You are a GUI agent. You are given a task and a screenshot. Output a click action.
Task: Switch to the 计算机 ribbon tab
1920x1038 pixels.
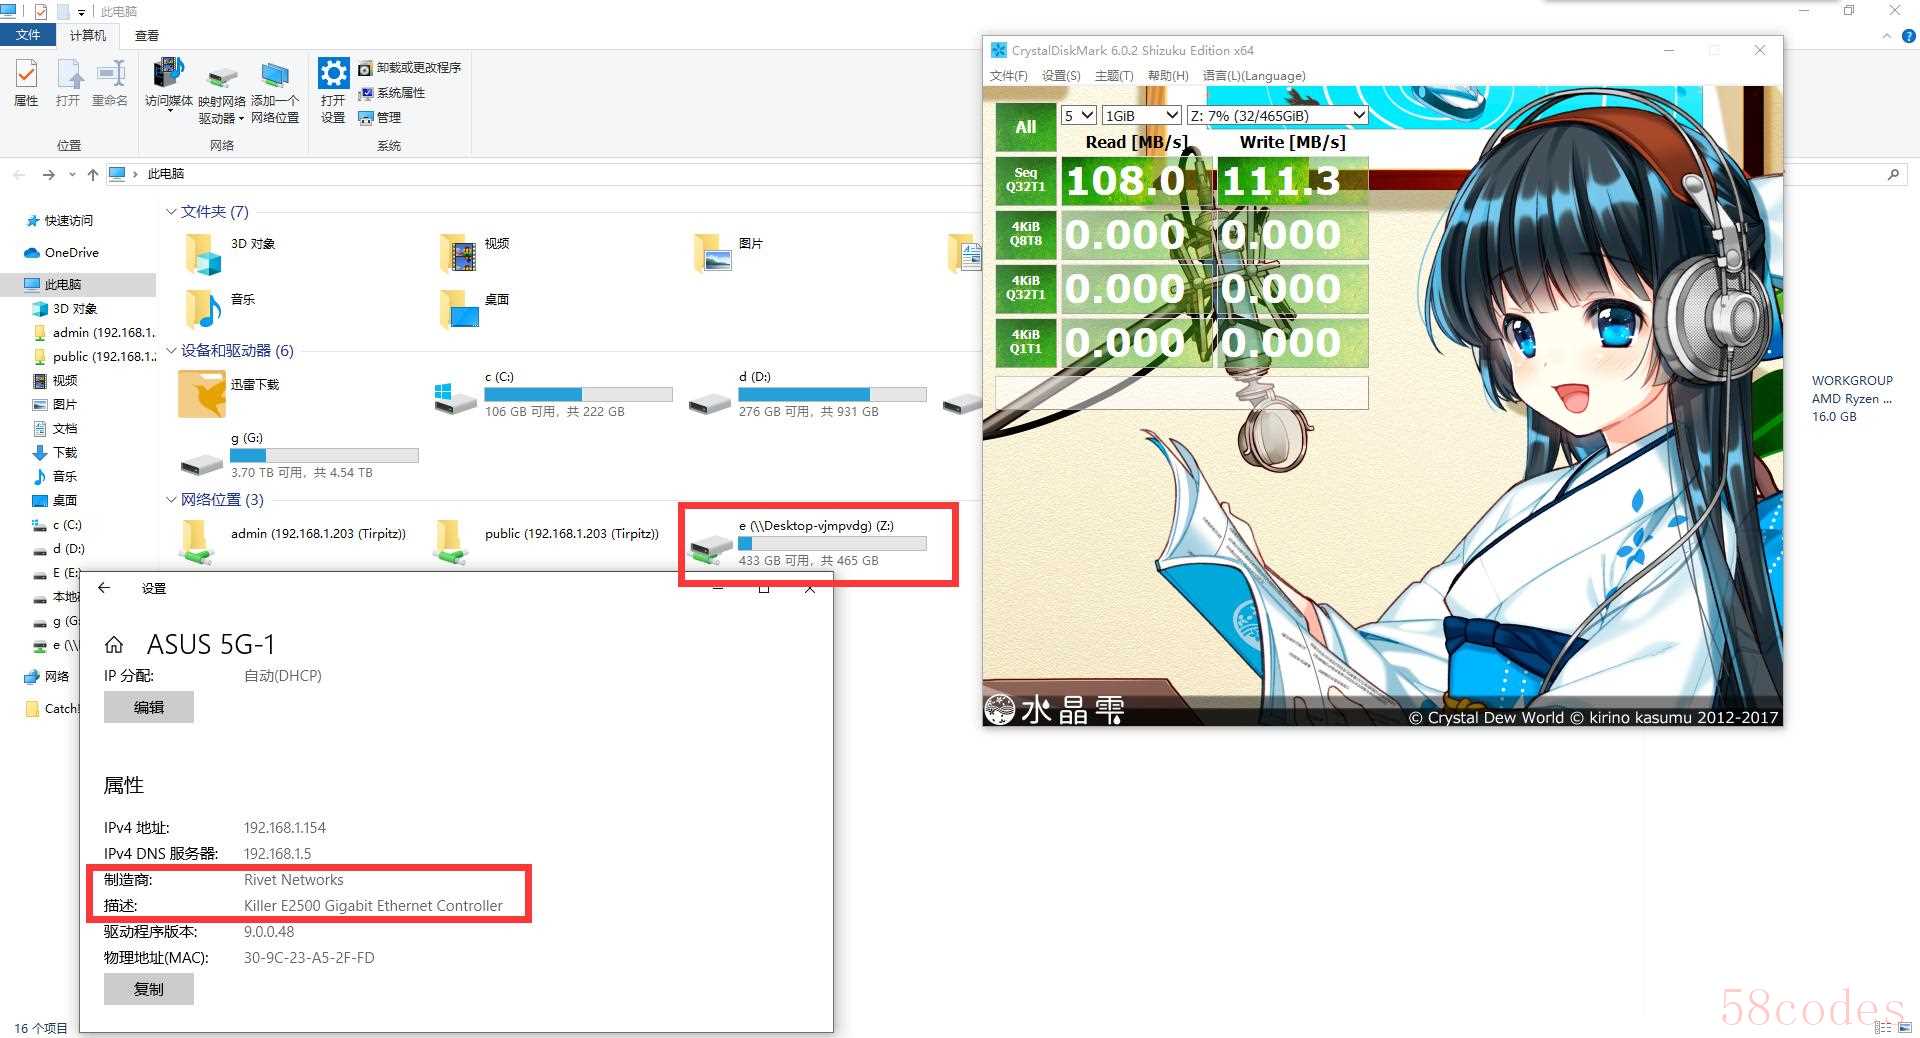pyautogui.click(x=88, y=36)
